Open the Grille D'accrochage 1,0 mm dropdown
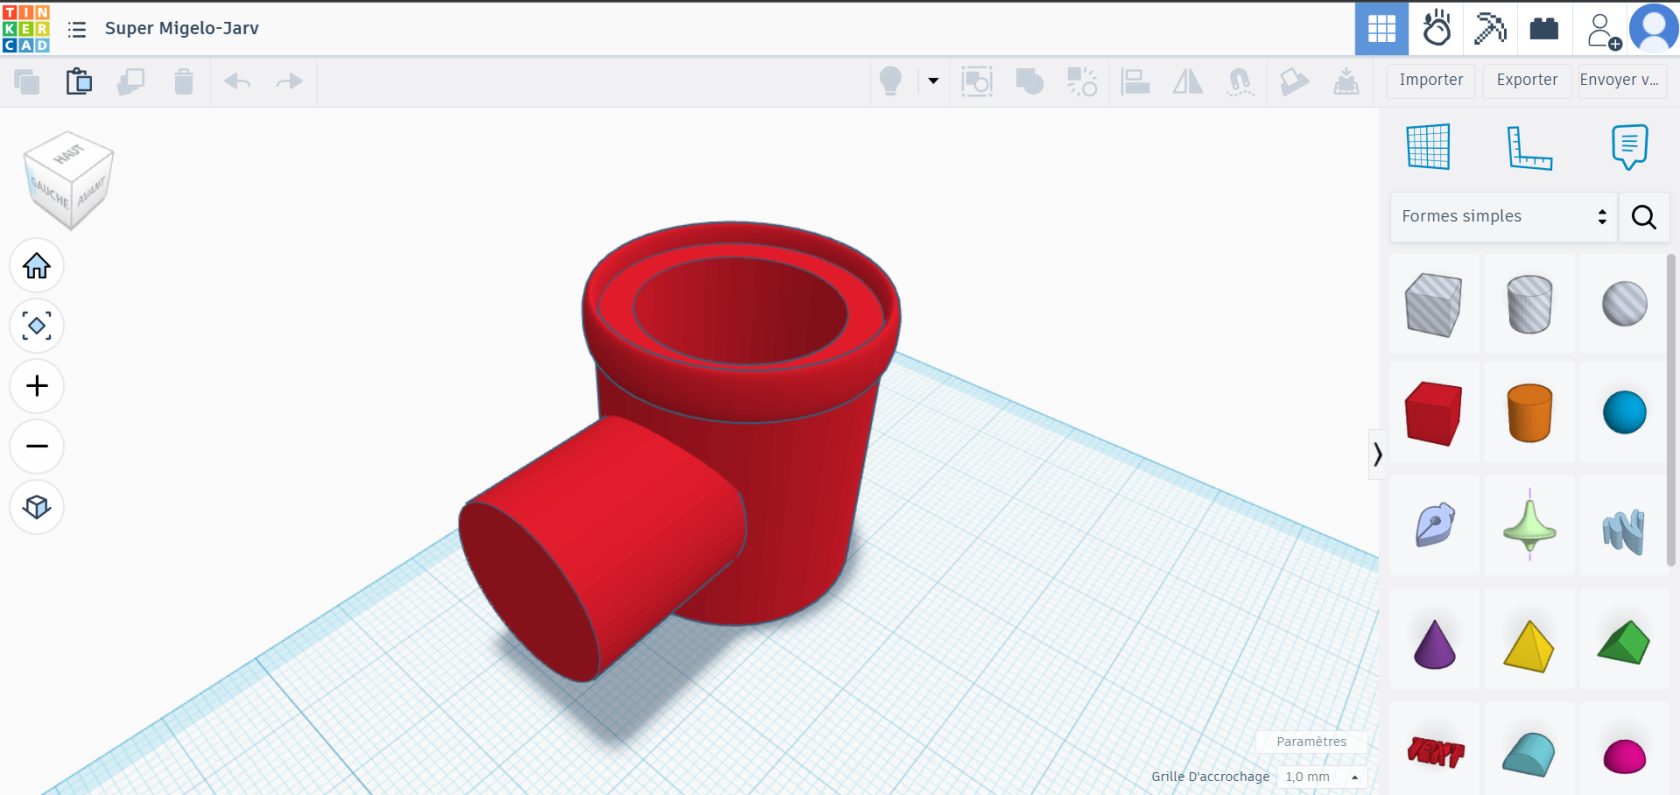Viewport: 1680px width, 795px height. 1322,777
